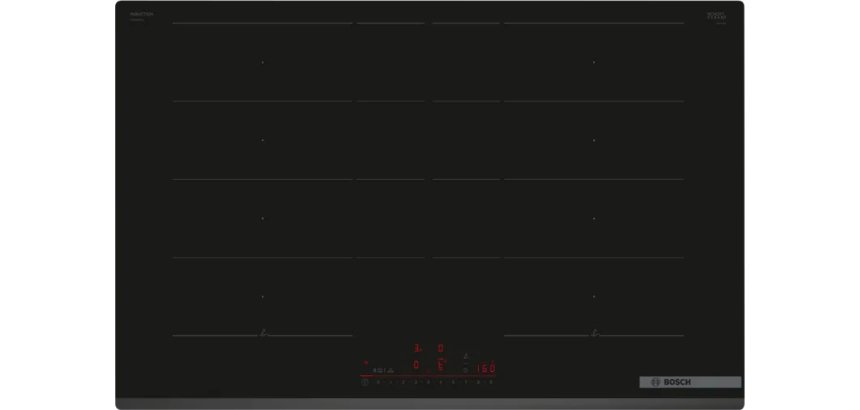Viewport: 860px width, 410px height.
Task: Click the SCHOTT CERAN mark
Action: pos(716,16)
